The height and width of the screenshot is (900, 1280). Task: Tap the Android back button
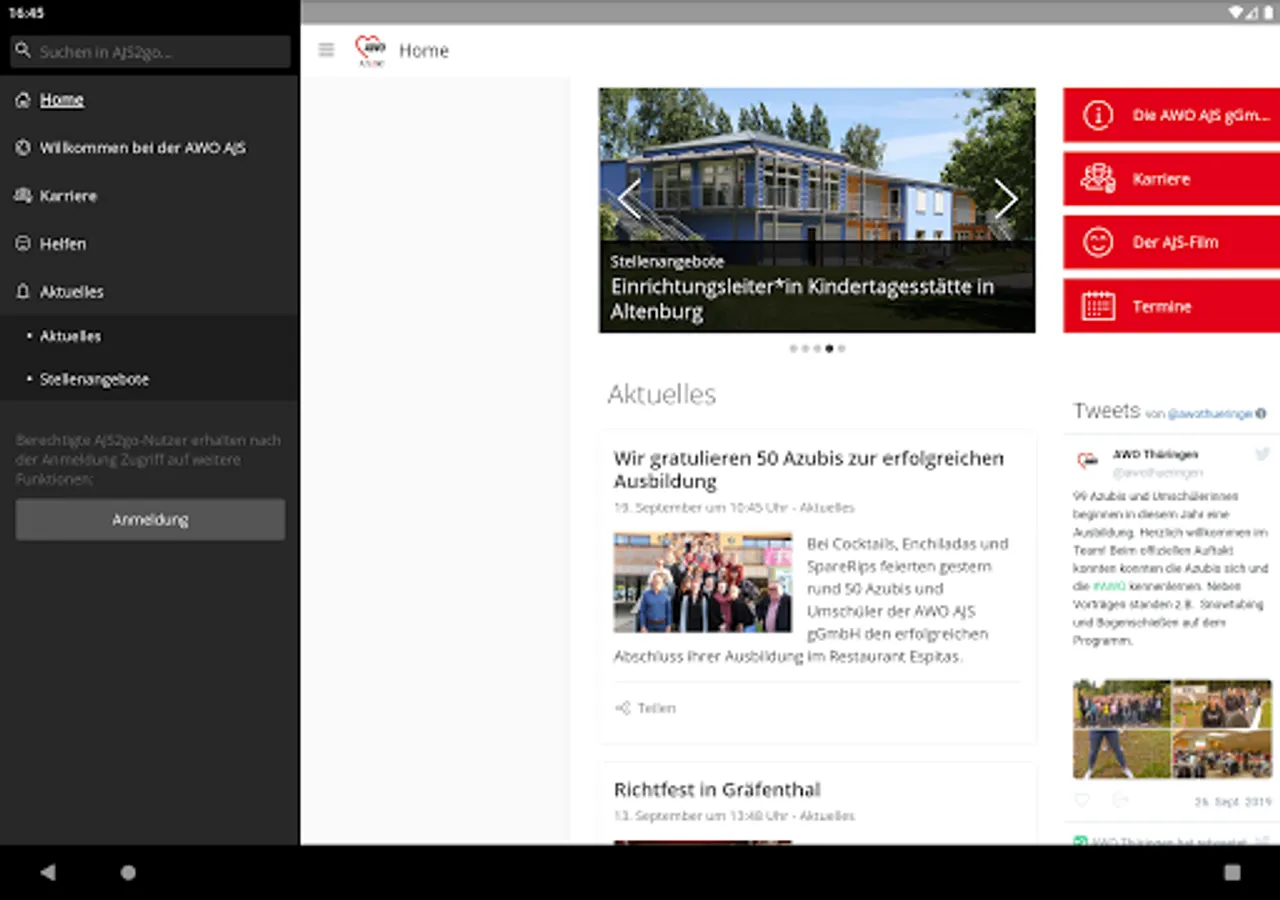(x=47, y=872)
